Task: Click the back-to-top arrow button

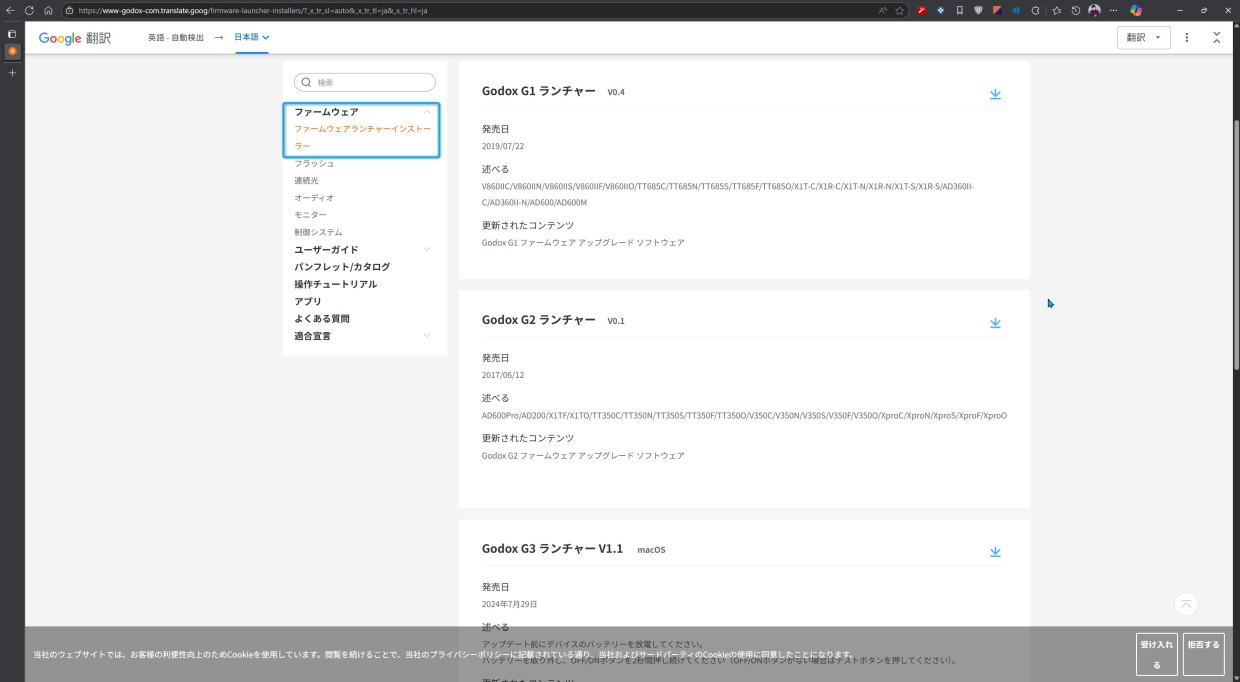Action: (1186, 604)
